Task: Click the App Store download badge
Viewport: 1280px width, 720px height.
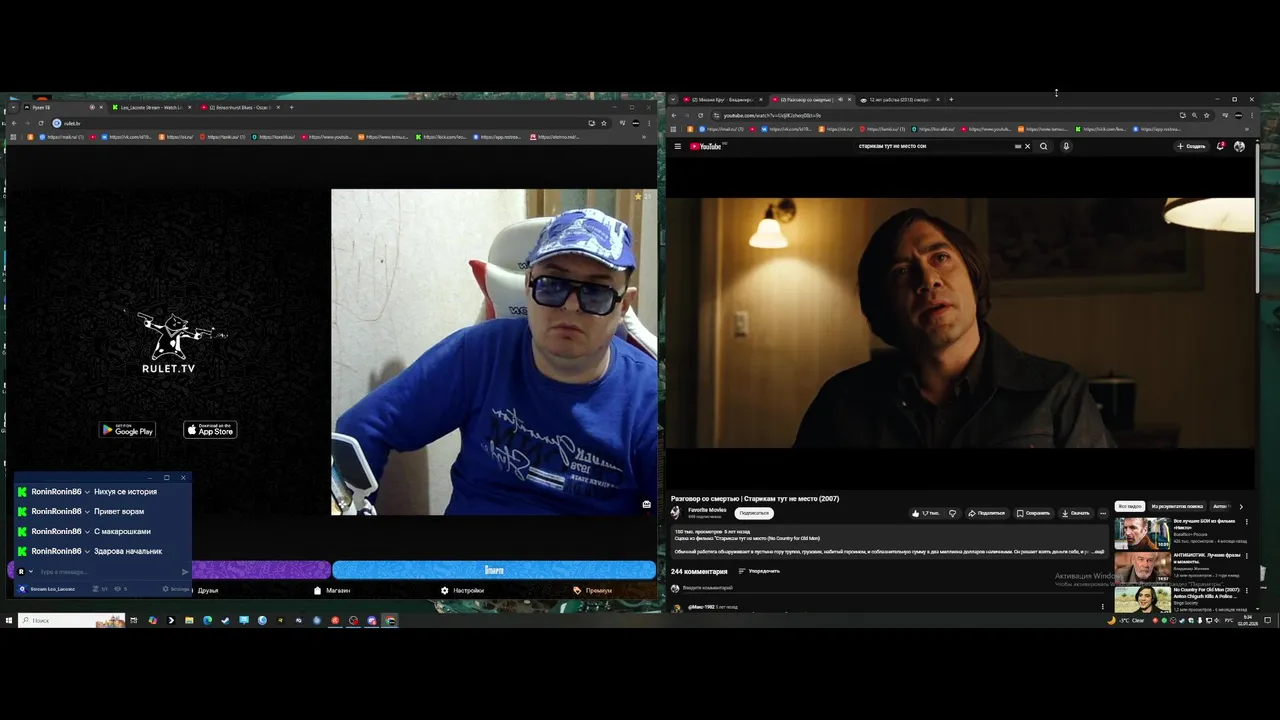Action: [x=210, y=430]
